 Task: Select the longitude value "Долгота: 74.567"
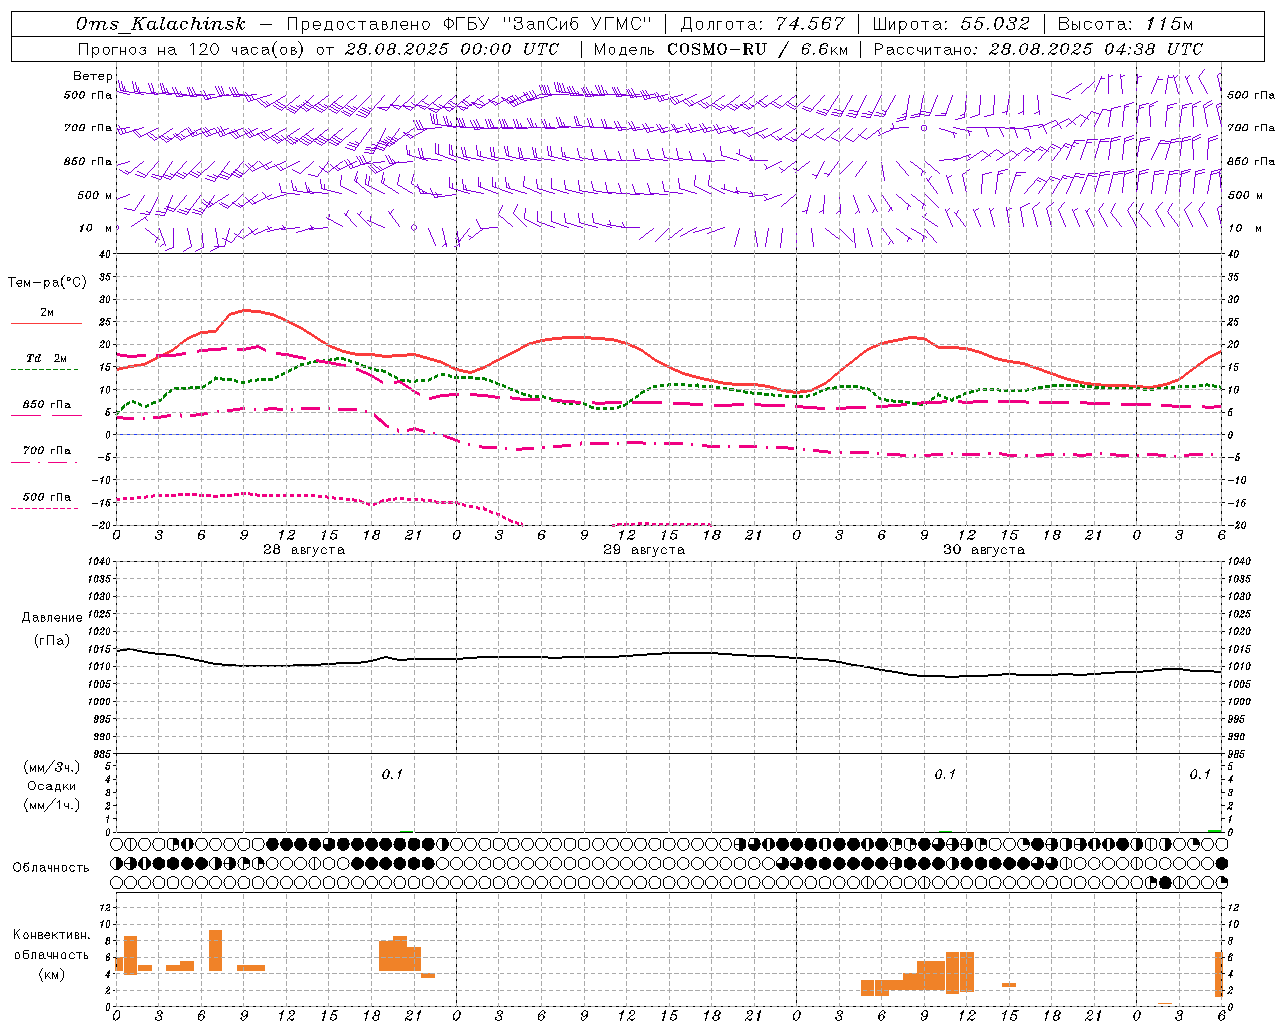coord(762,24)
